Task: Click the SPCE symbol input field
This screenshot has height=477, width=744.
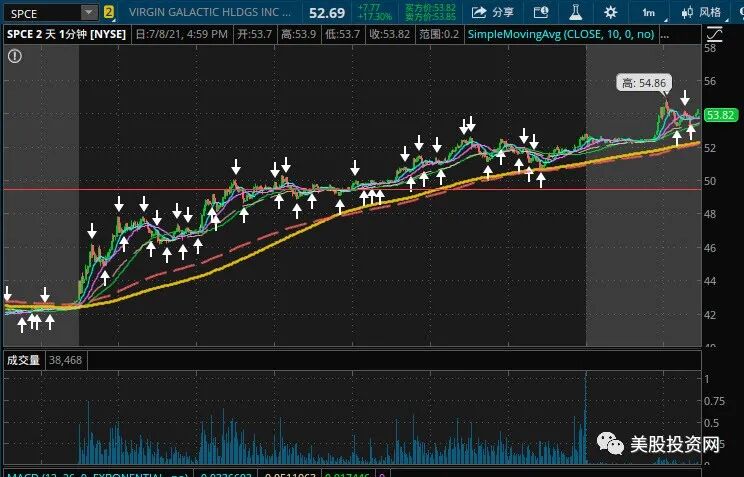Action: pyautogui.click(x=42, y=13)
